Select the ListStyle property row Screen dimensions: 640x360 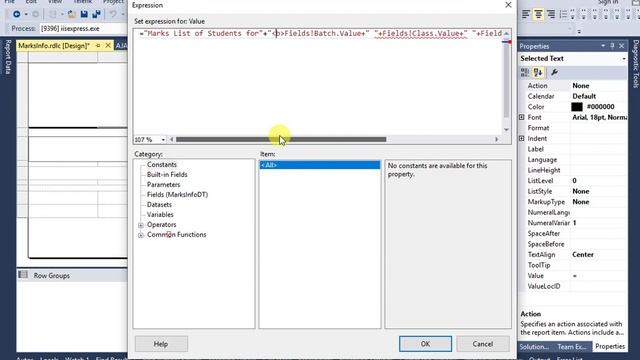pos(573,191)
